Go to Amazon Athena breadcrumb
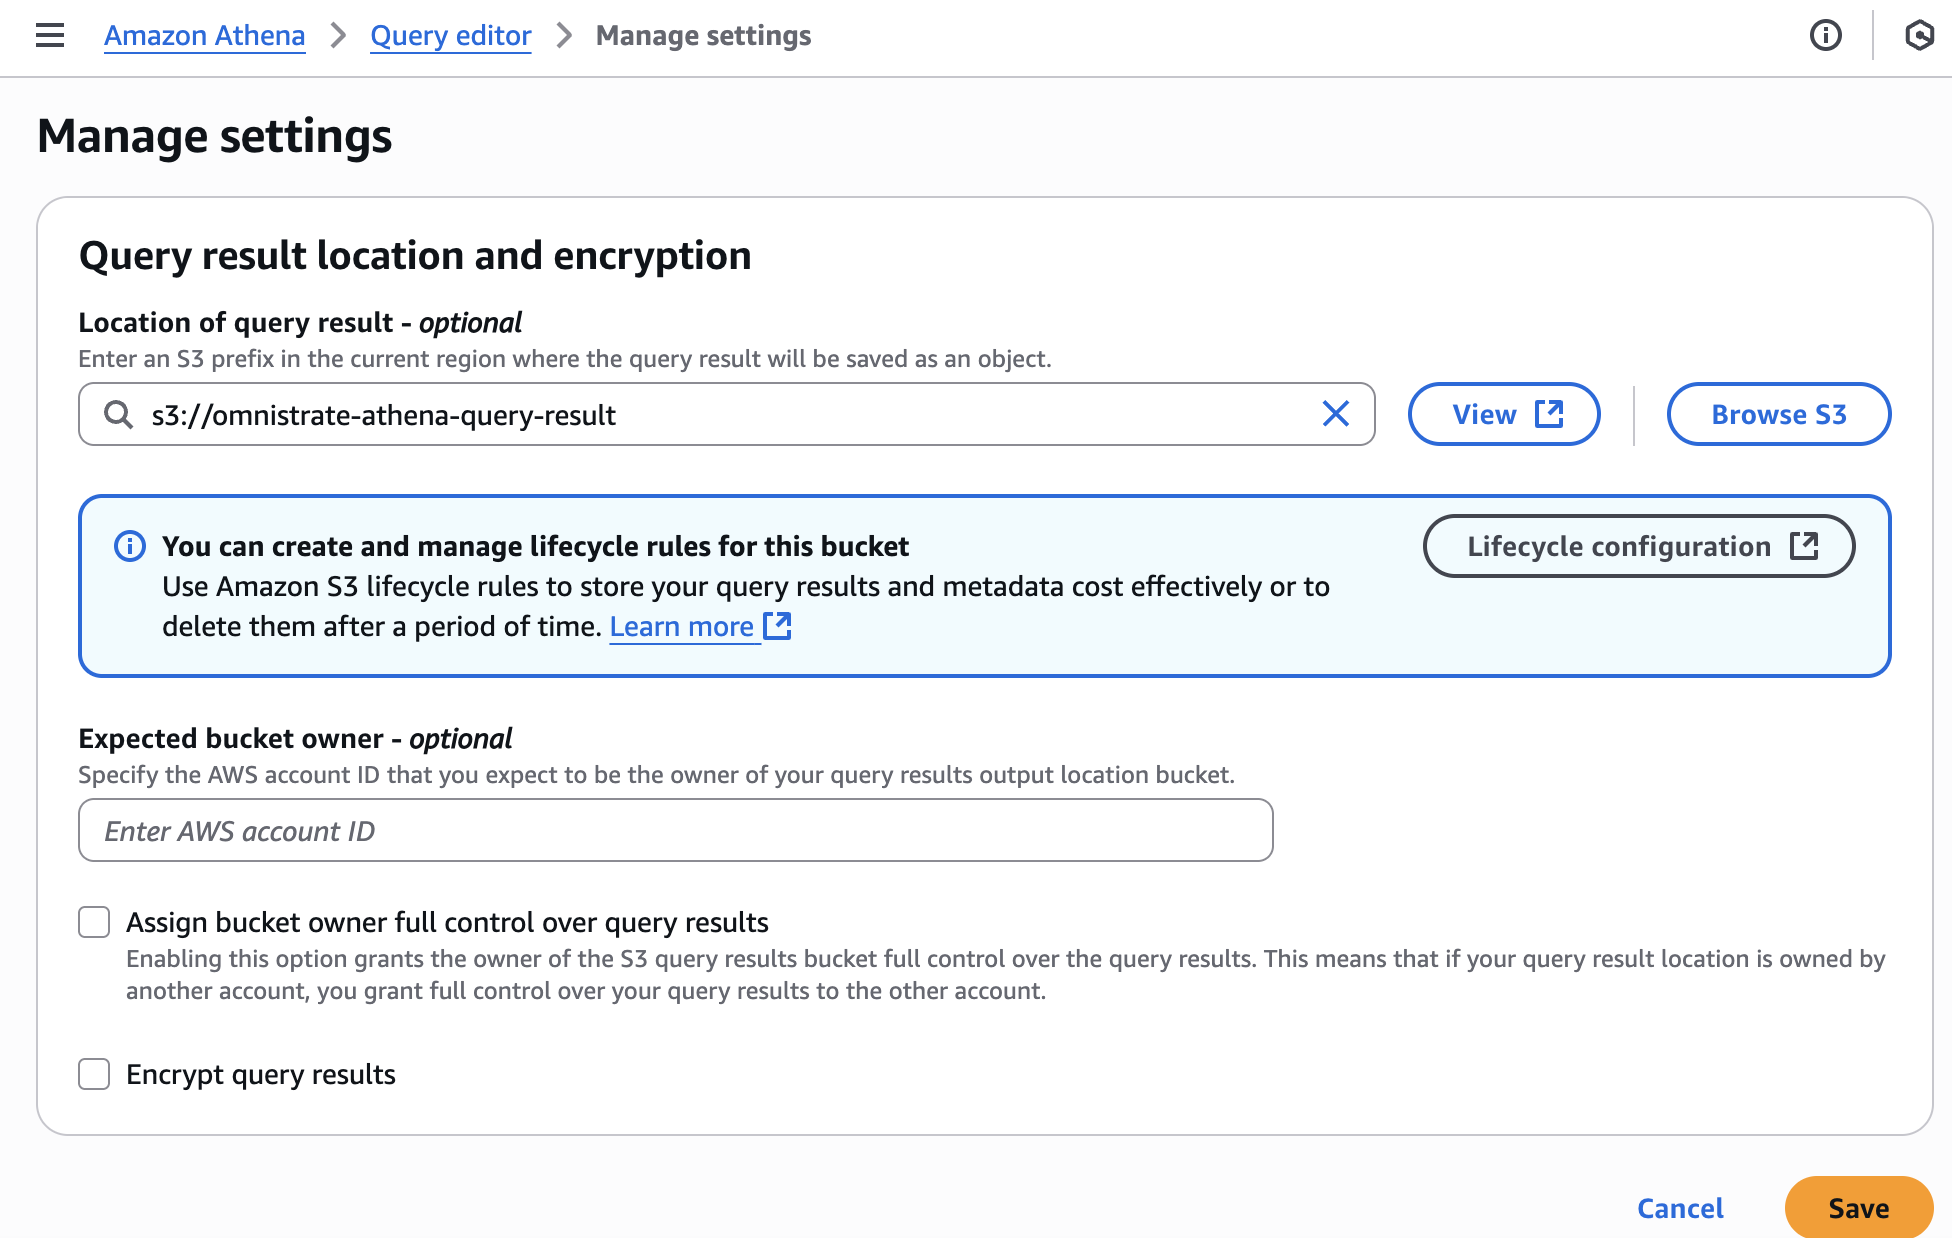Image resolution: width=1952 pixels, height=1238 pixels. point(205,36)
